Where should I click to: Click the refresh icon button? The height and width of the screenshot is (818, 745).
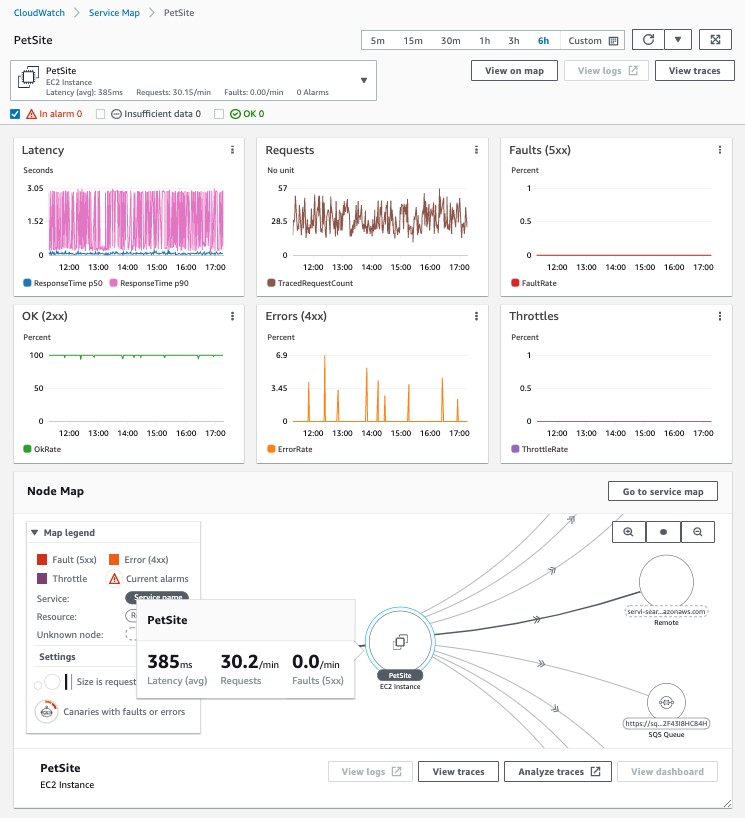[x=648, y=40]
